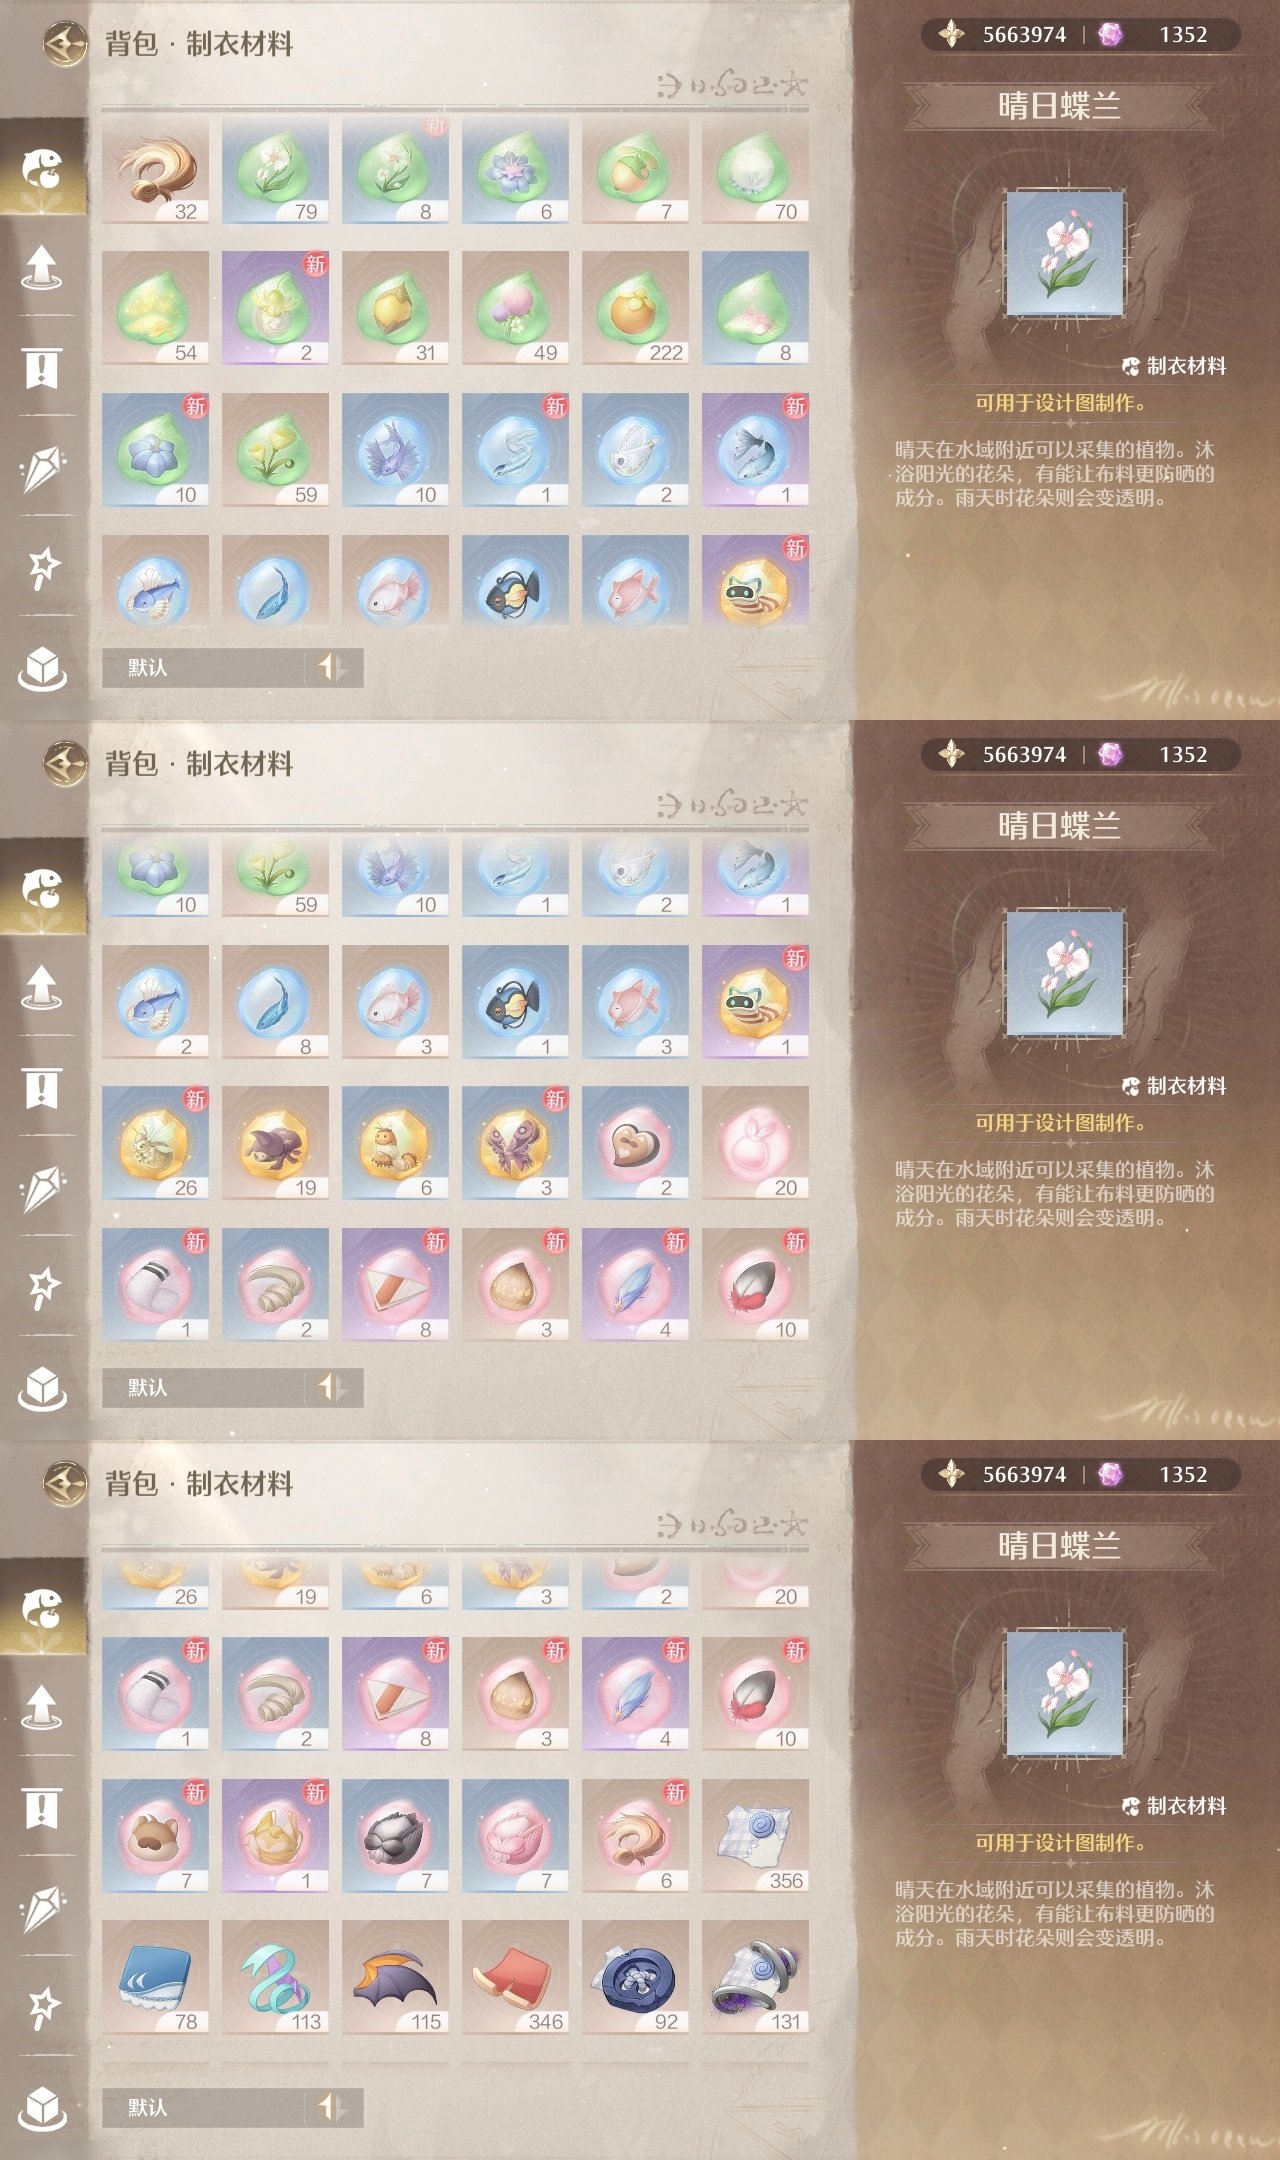Image resolution: width=1280 pixels, height=2160 pixels.
Task: Choose the pink flower bouquet material showing 49
Action: click(515, 308)
